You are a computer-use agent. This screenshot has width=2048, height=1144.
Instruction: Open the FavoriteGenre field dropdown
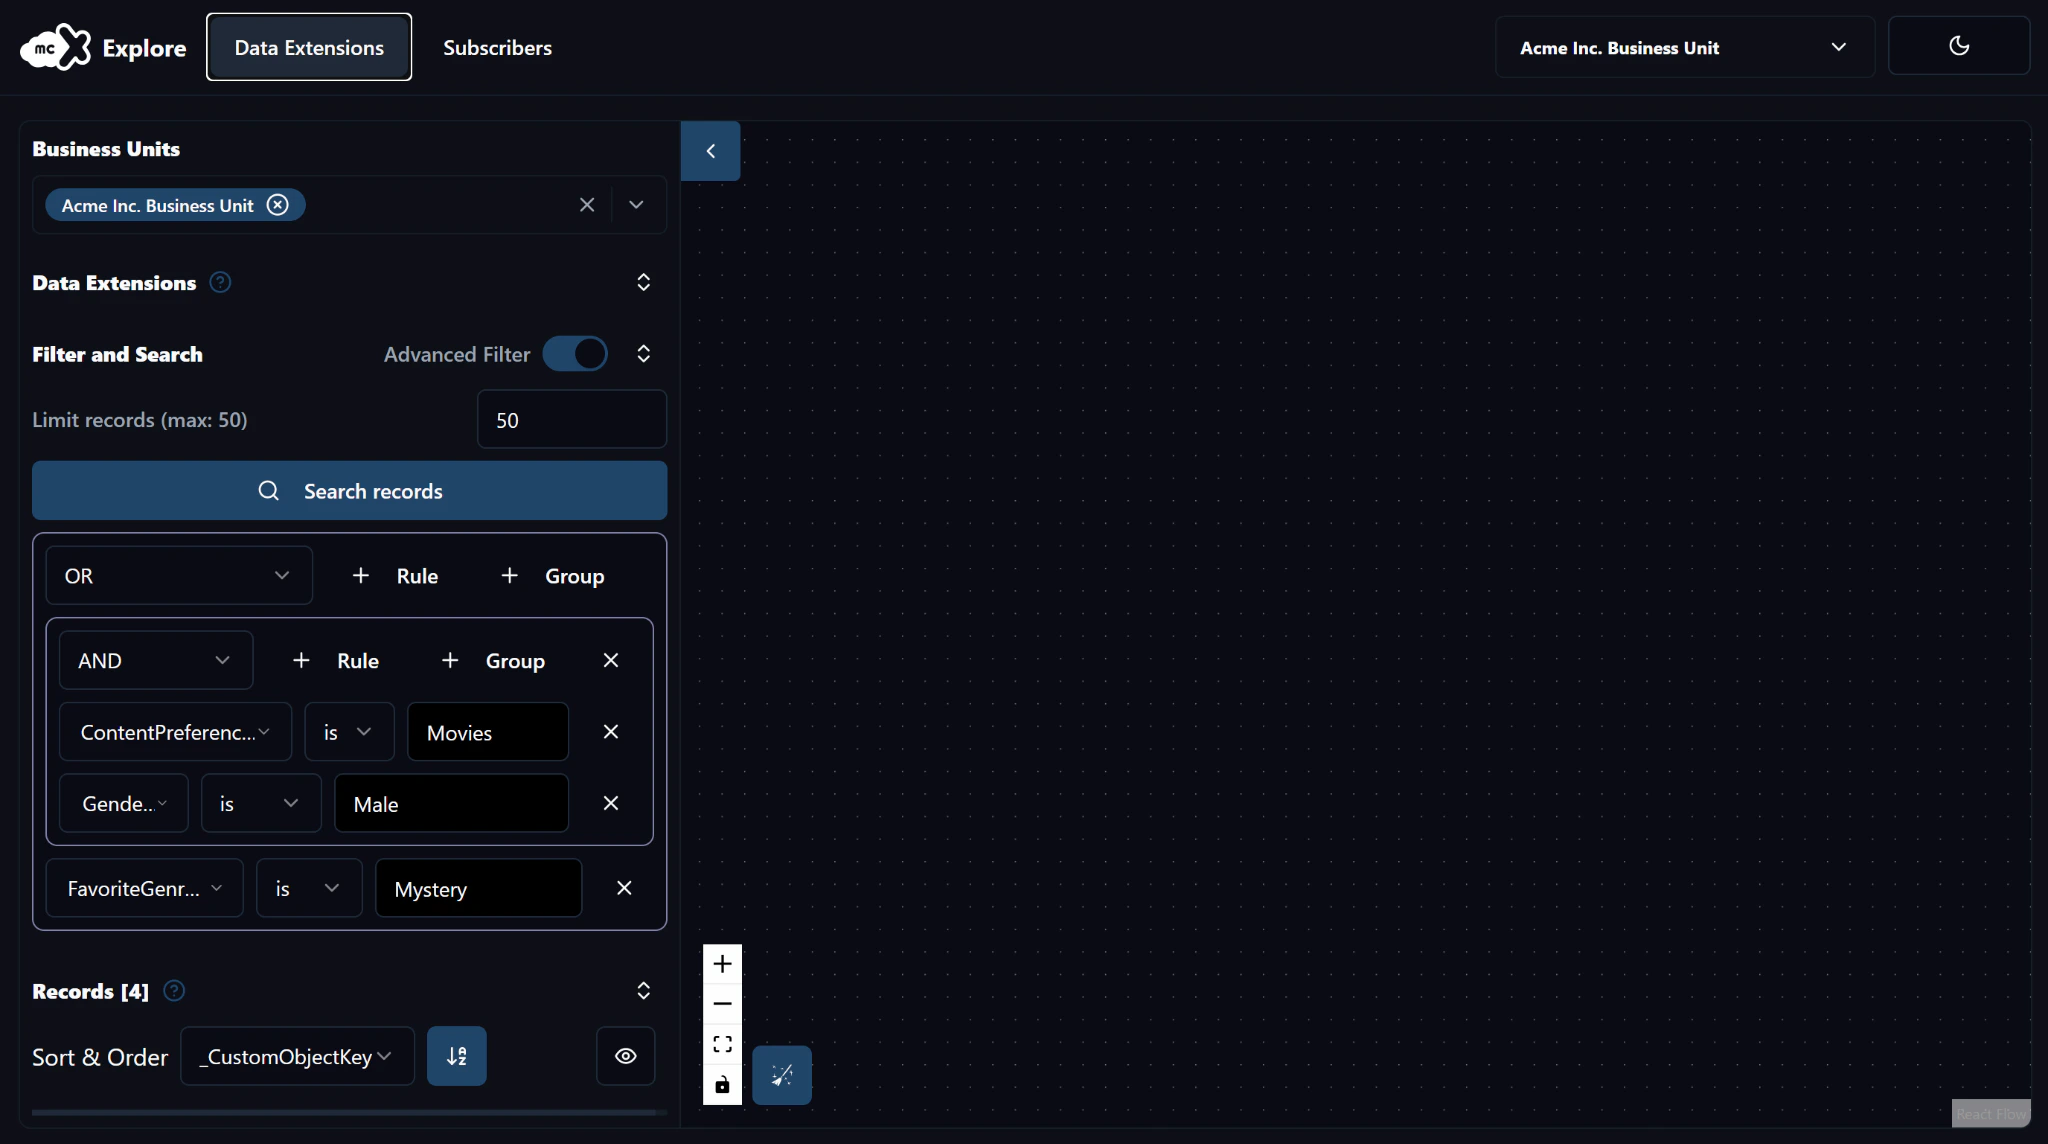(x=145, y=889)
